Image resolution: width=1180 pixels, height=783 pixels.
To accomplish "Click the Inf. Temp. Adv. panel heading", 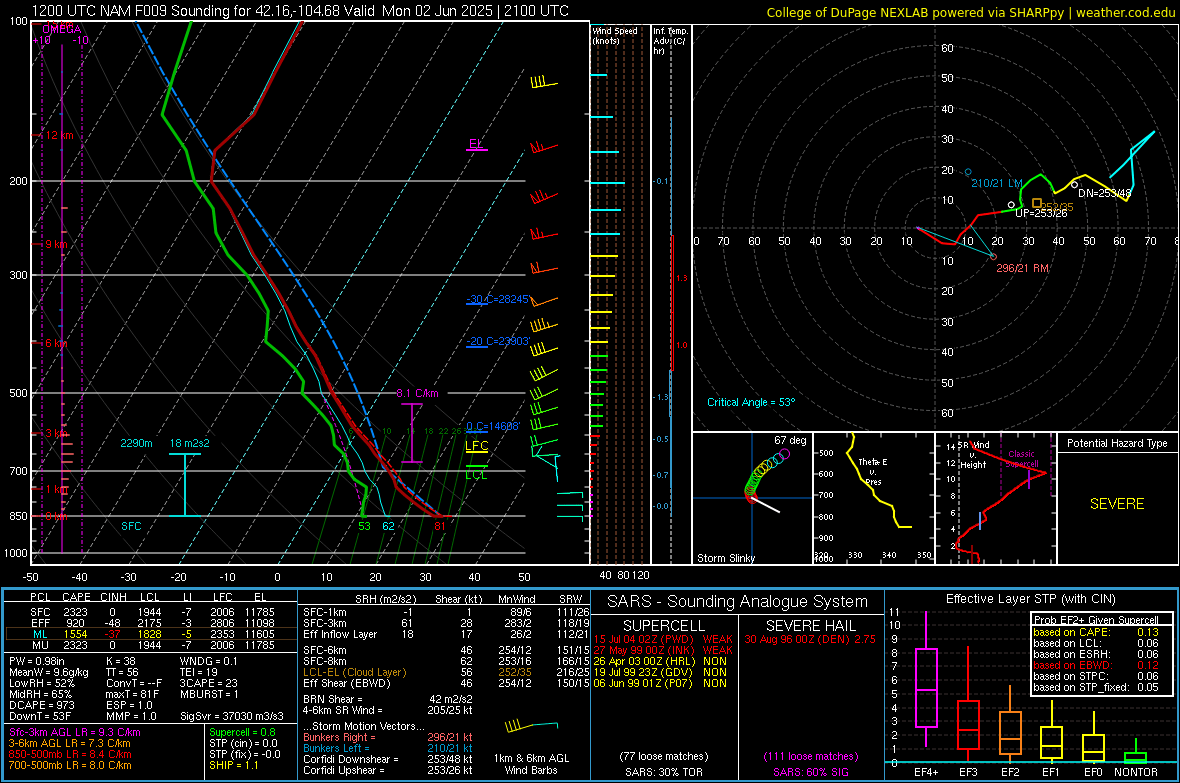I will (670, 41).
